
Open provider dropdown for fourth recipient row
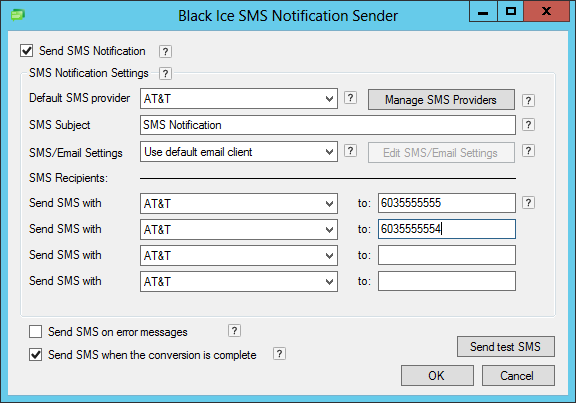click(x=239, y=281)
